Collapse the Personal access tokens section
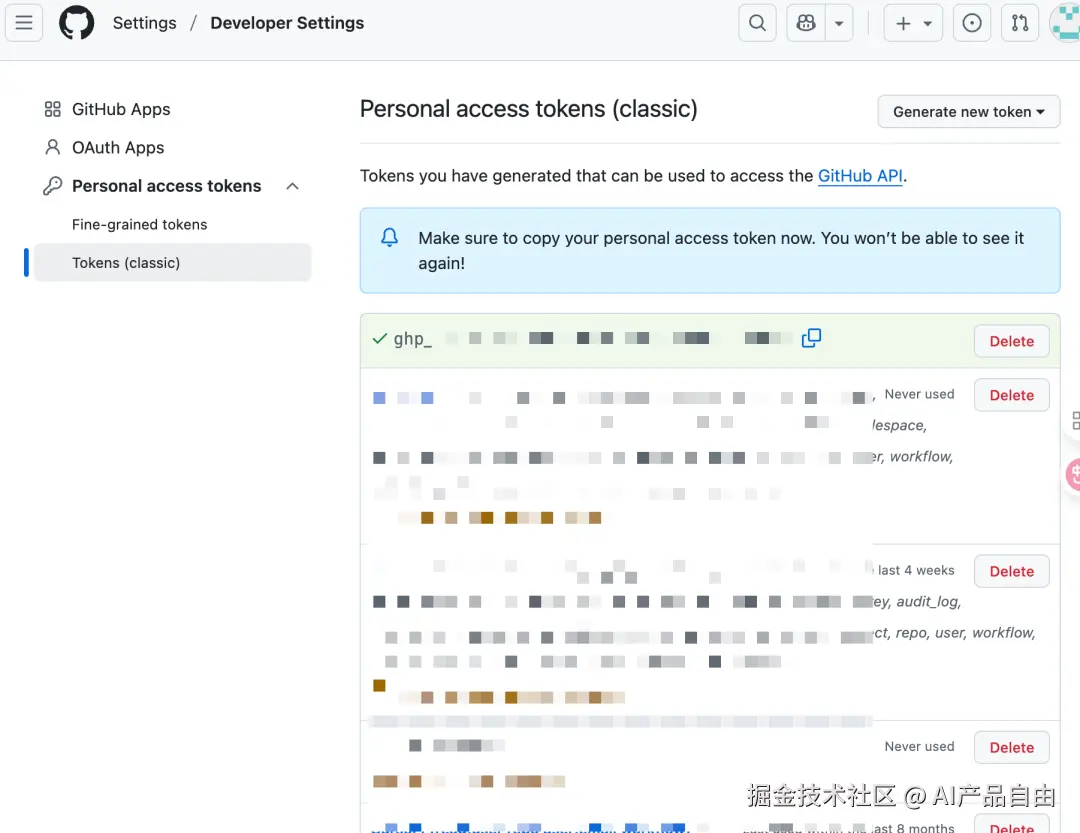1080x833 pixels. [292, 186]
